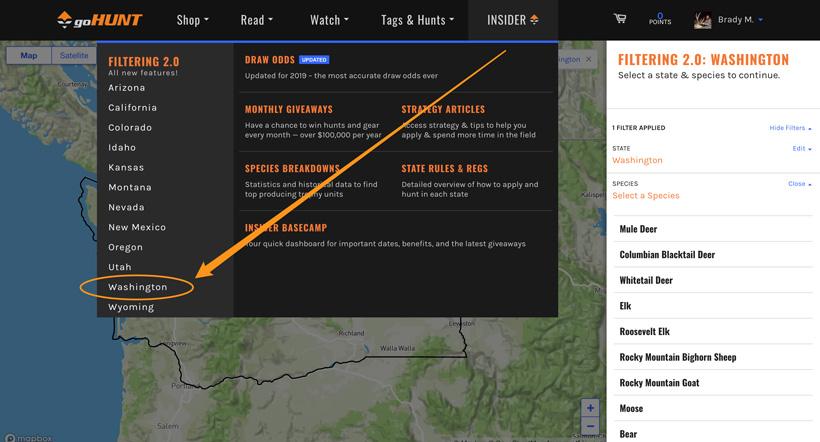Switch map to Satellite view

coord(74,55)
